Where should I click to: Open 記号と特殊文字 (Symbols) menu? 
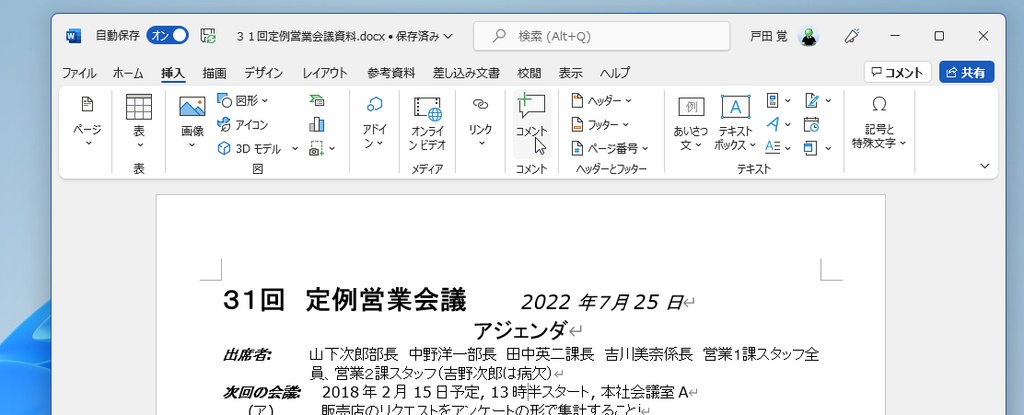[879, 124]
